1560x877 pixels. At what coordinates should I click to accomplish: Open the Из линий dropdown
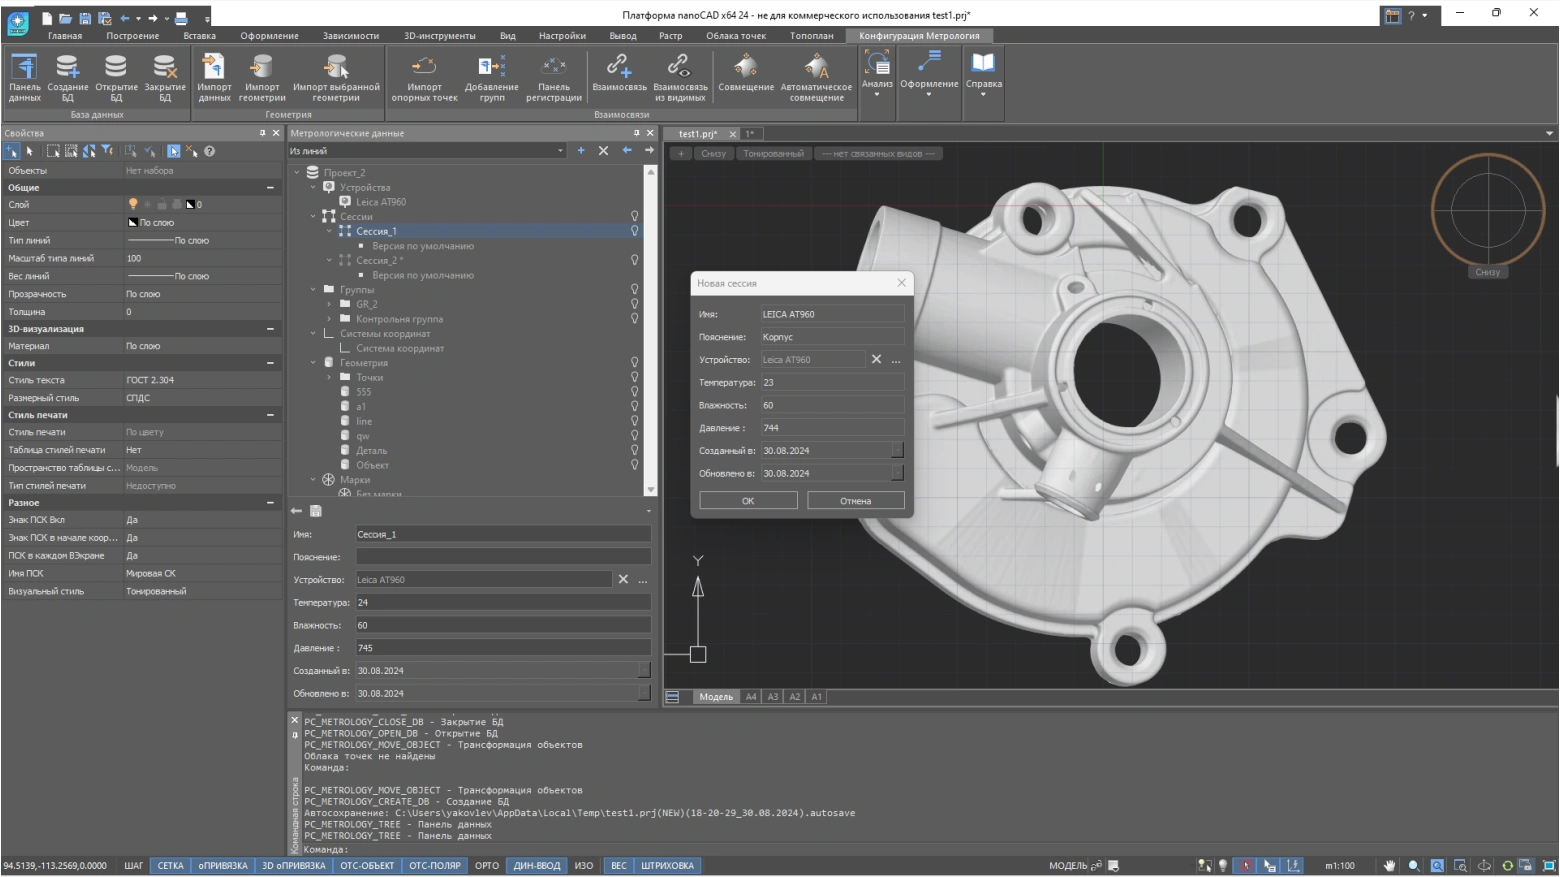coord(560,151)
